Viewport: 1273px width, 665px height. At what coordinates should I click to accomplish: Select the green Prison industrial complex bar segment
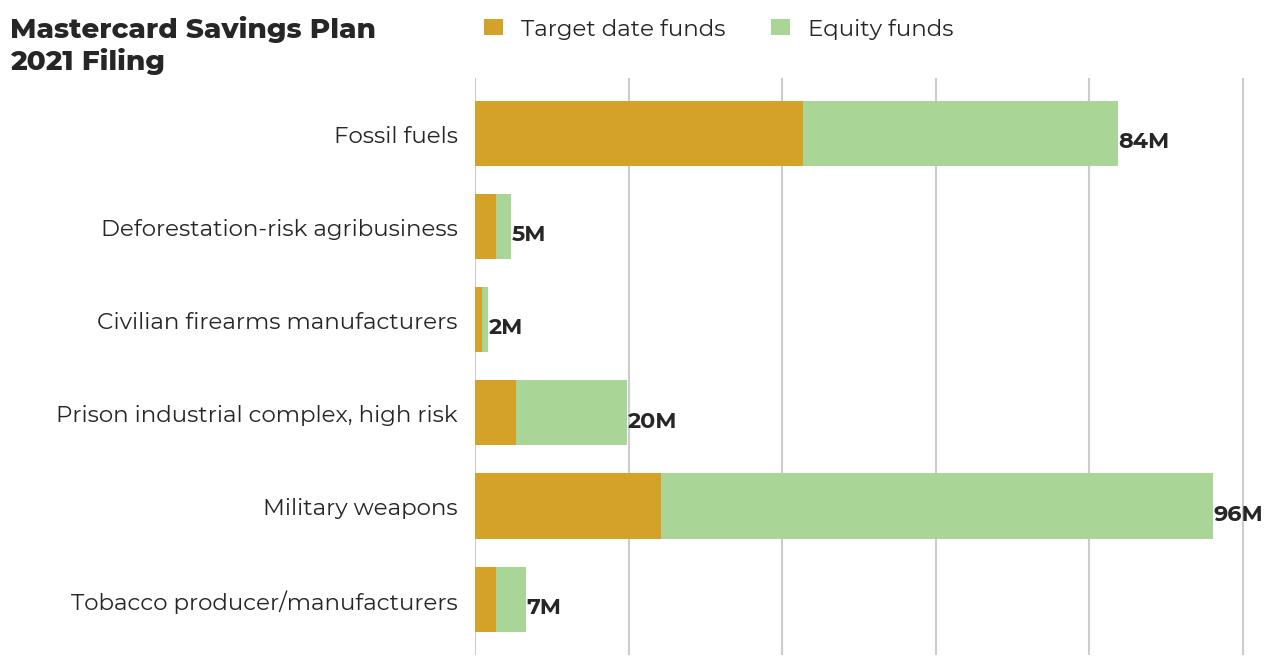[571, 412]
